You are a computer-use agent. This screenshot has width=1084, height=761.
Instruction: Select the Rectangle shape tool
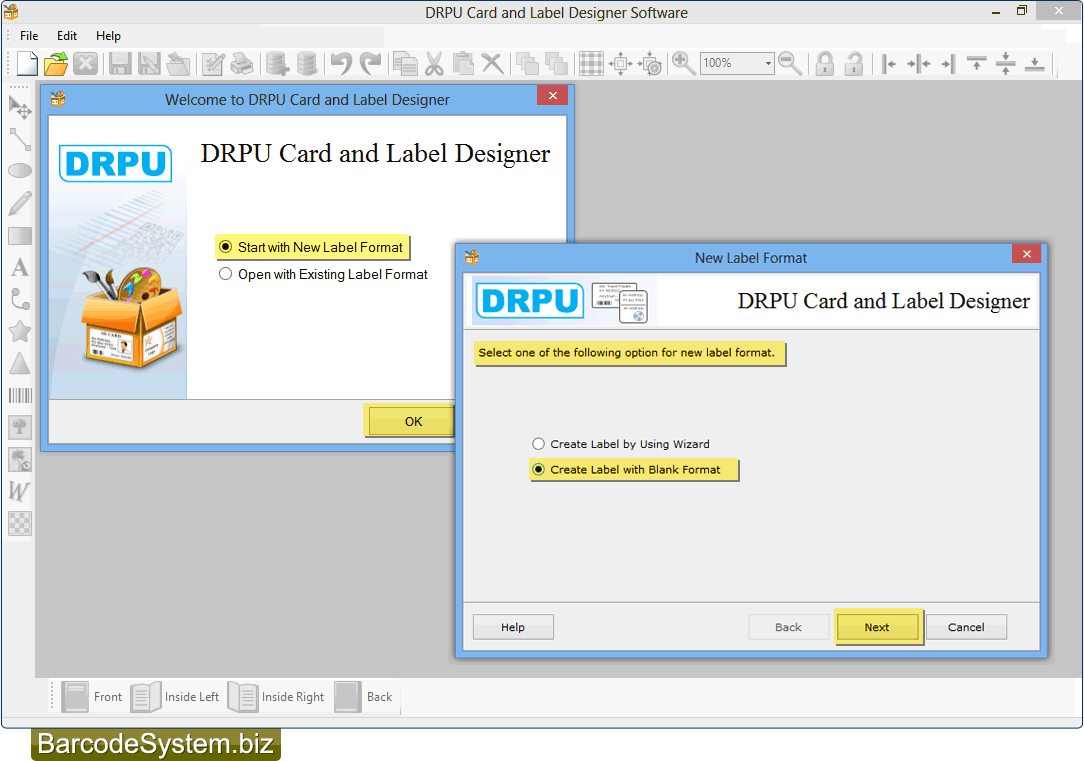19,236
